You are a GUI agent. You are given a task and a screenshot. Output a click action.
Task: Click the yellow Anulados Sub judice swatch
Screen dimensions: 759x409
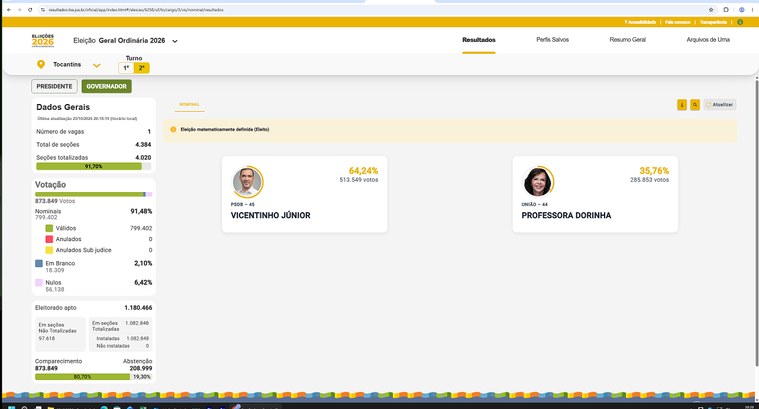coord(49,250)
